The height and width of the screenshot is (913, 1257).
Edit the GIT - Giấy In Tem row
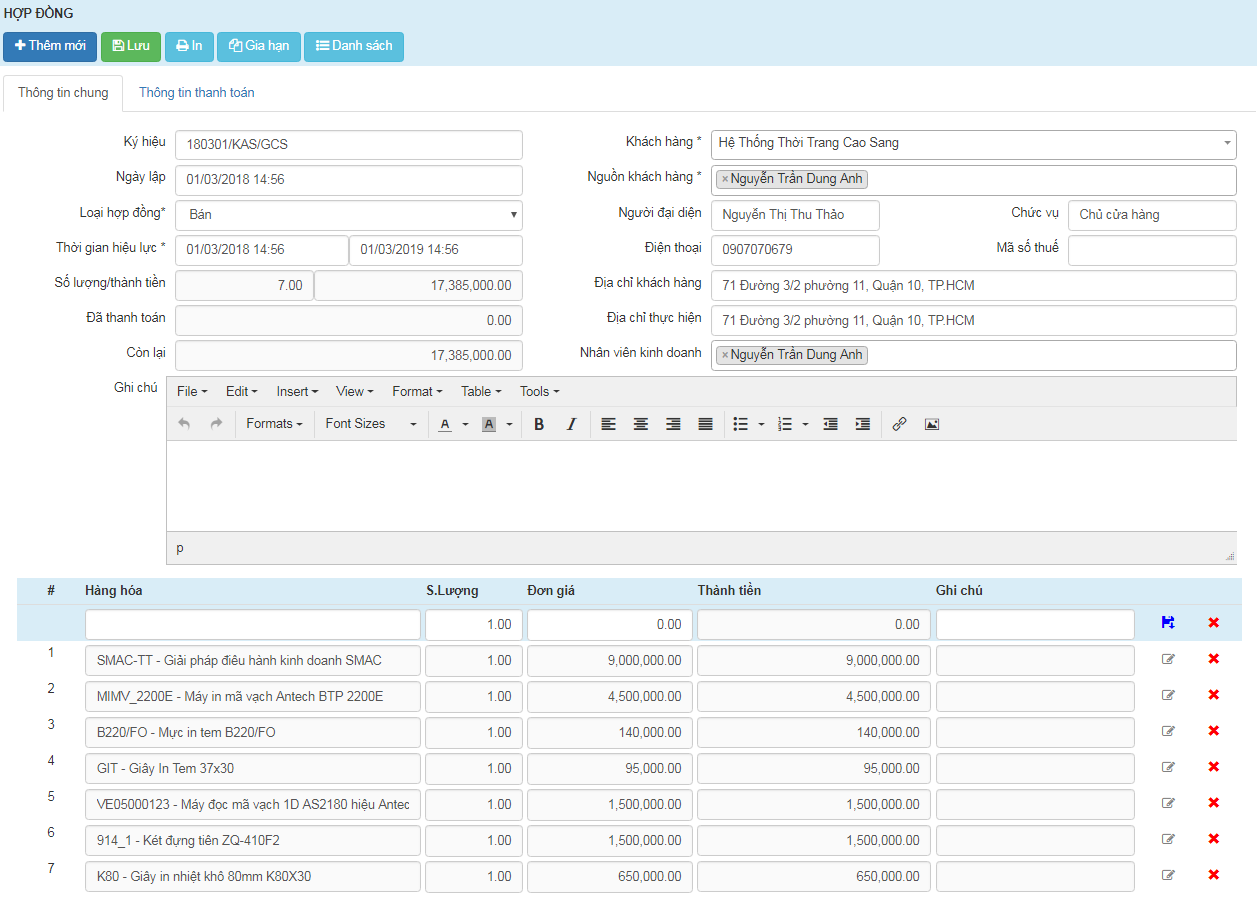click(1168, 767)
